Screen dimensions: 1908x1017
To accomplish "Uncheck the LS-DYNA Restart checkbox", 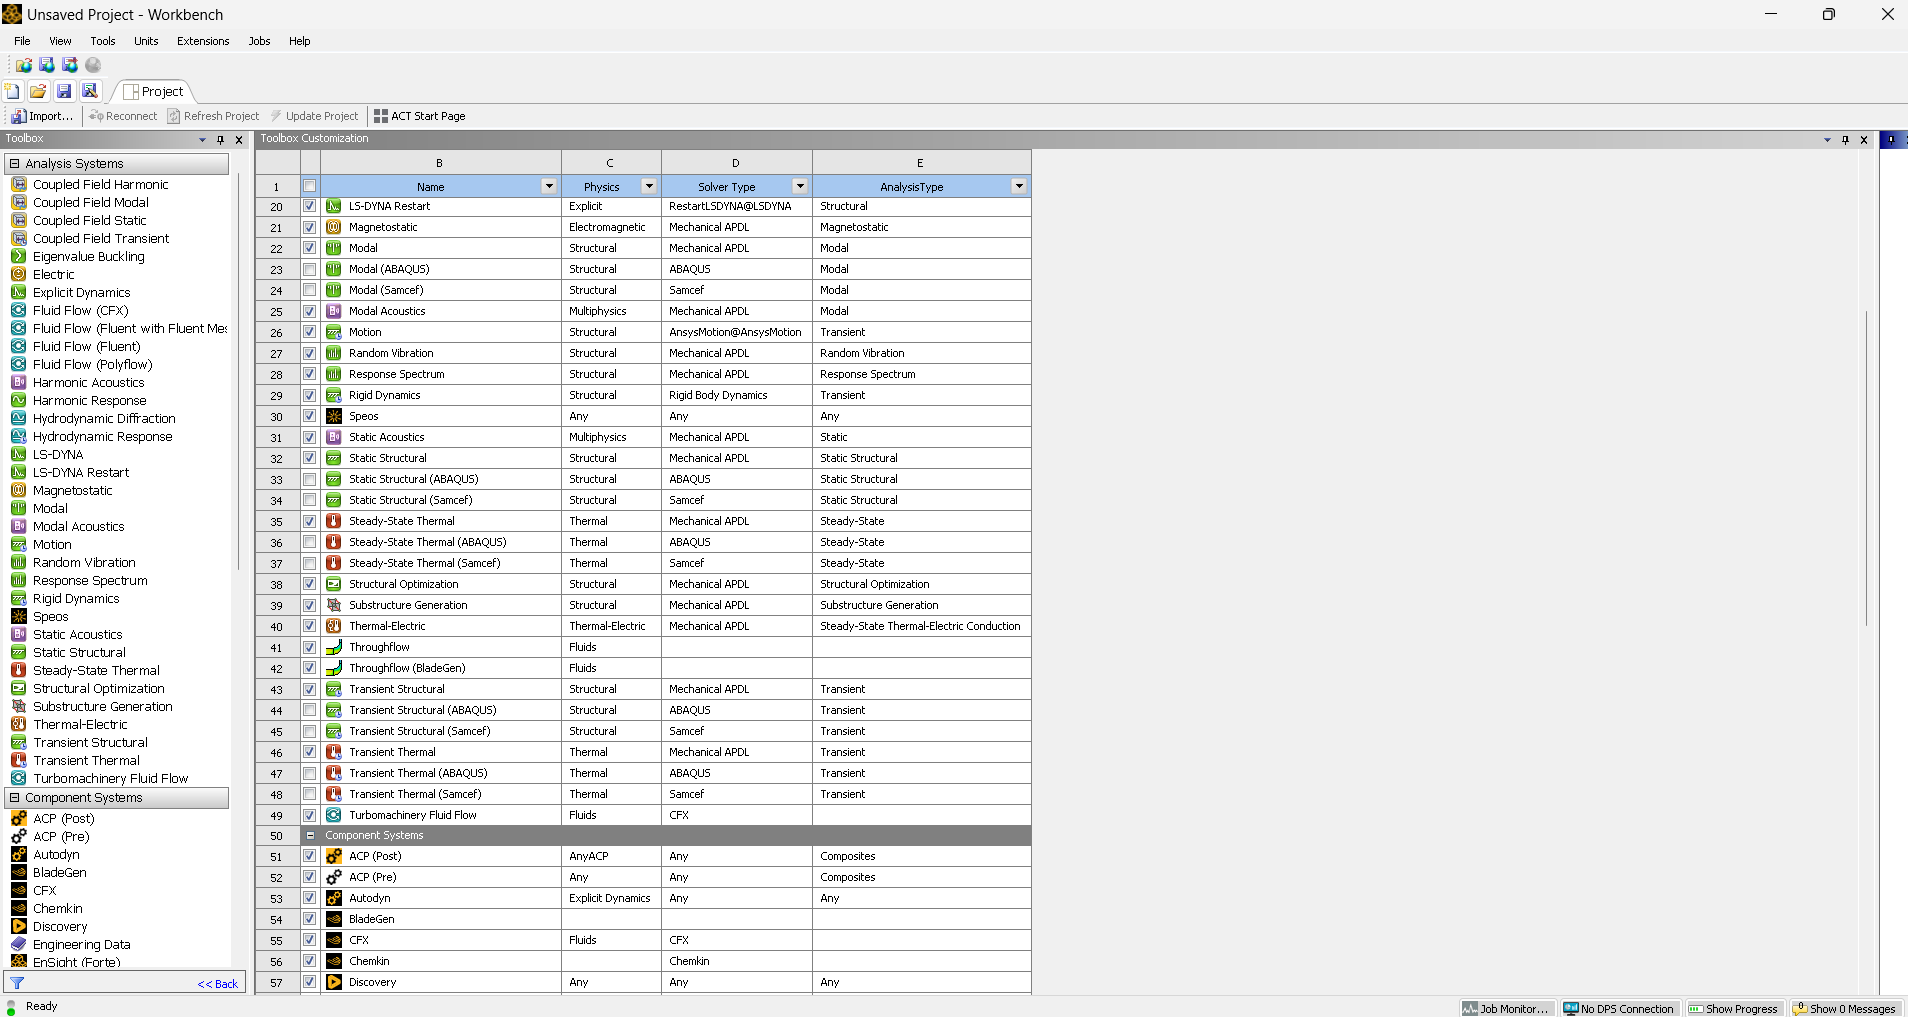I will [310, 206].
